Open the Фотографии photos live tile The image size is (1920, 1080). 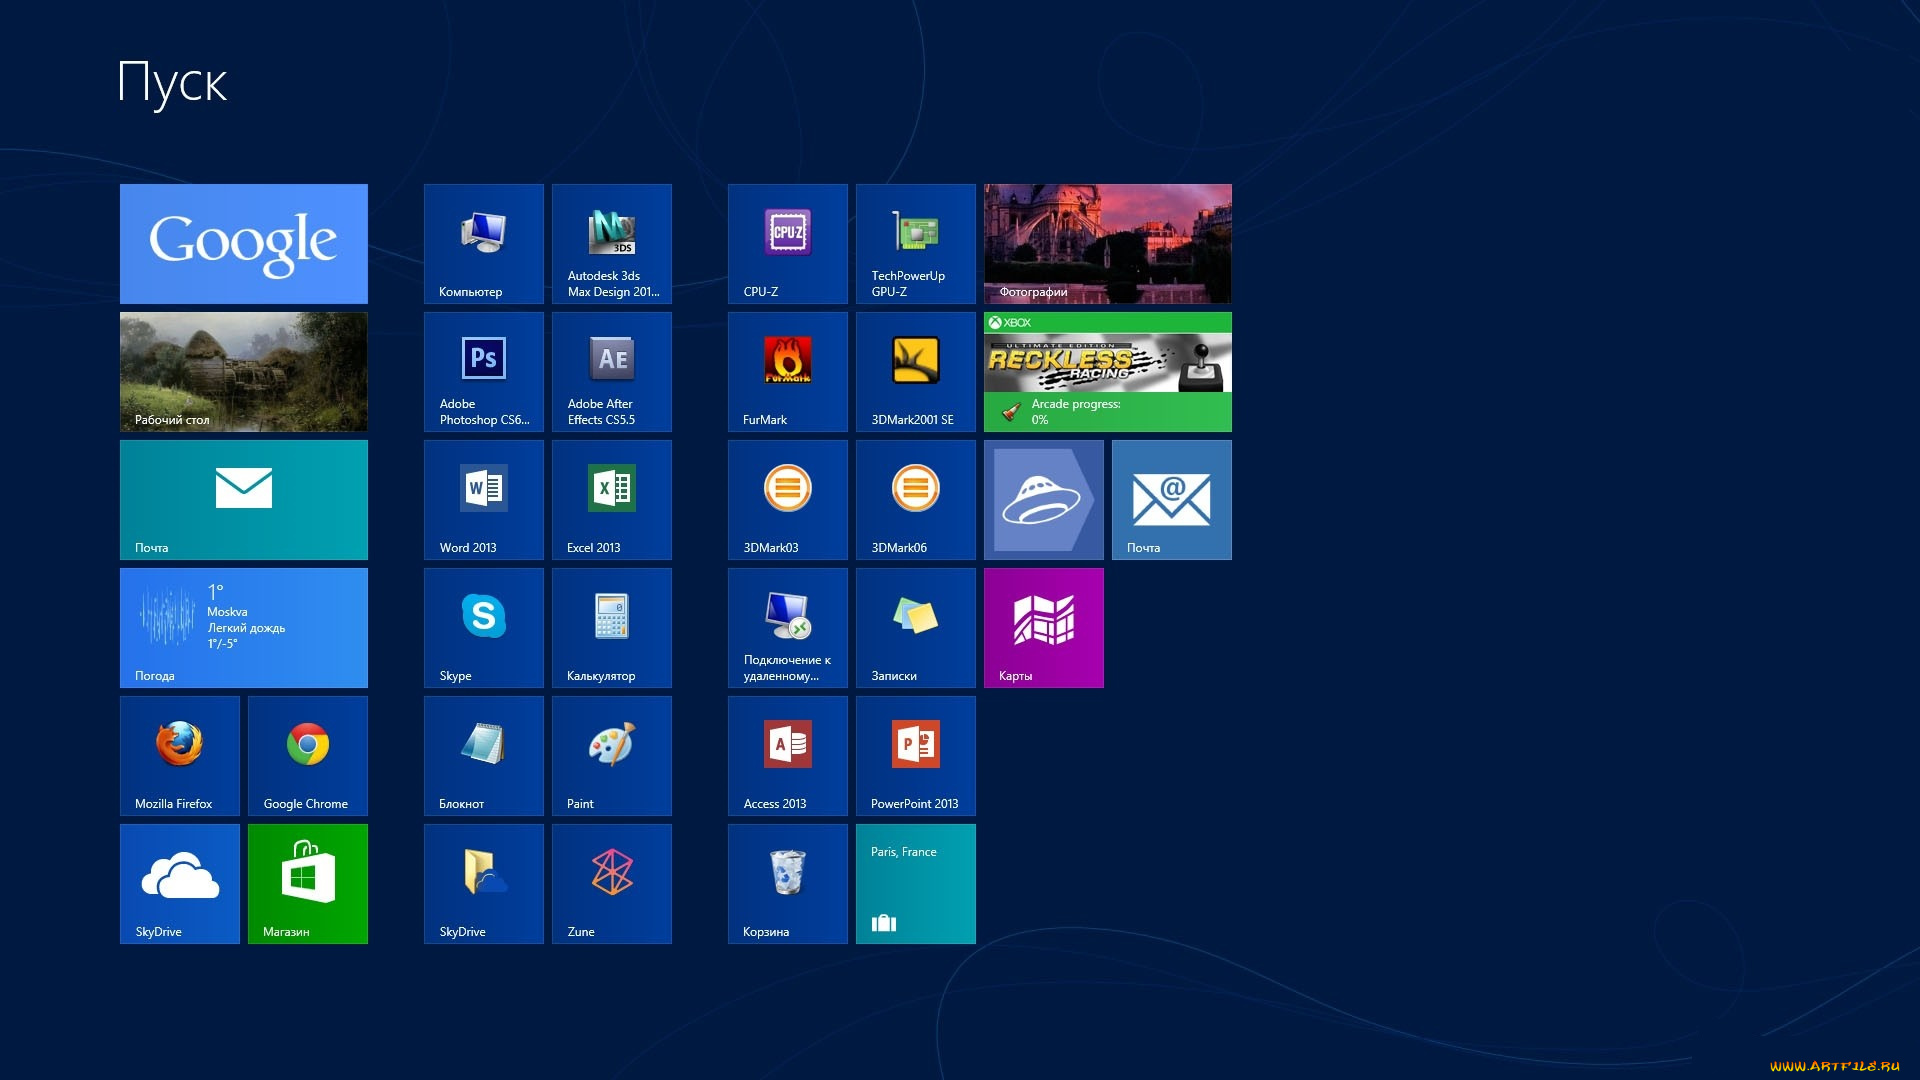[x=1107, y=244]
